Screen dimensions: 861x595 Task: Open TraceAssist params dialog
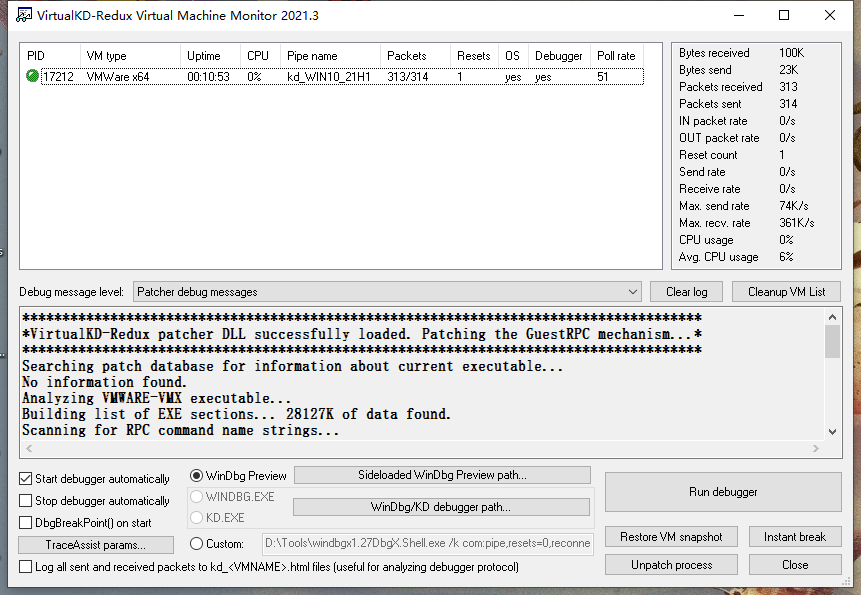click(x=96, y=545)
